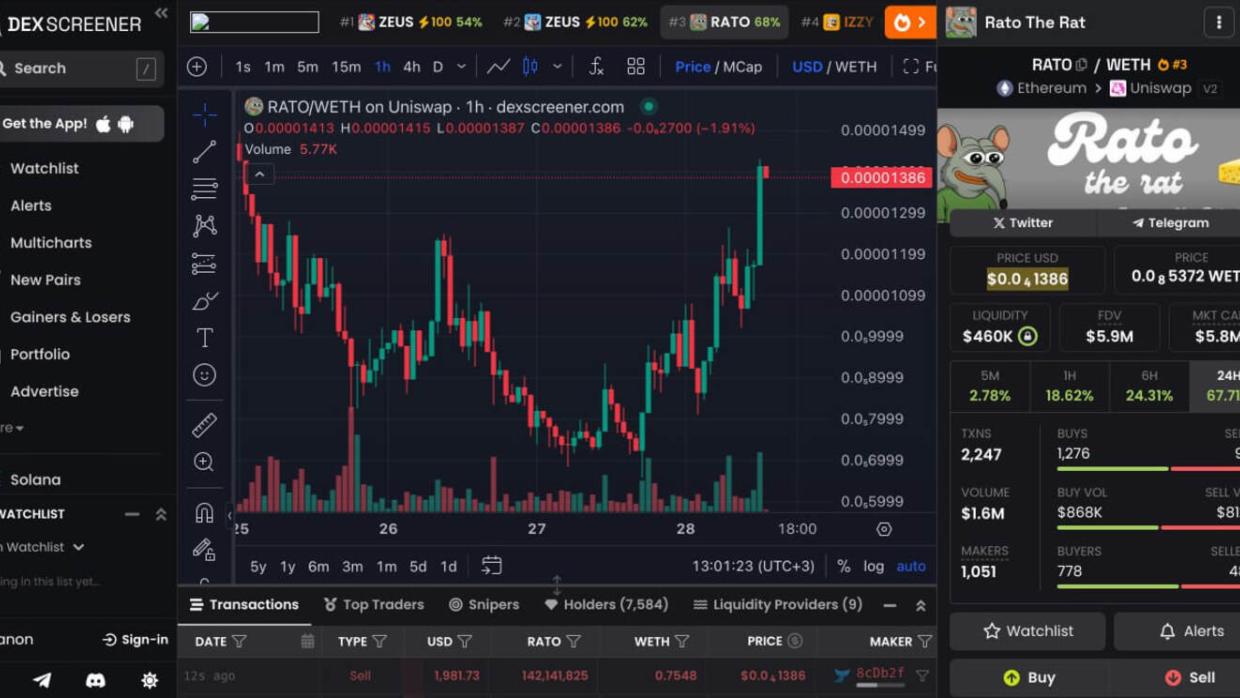Open the timeframe interval dropdown arrow
This screenshot has width=1240, height=698.
(461, 67)
